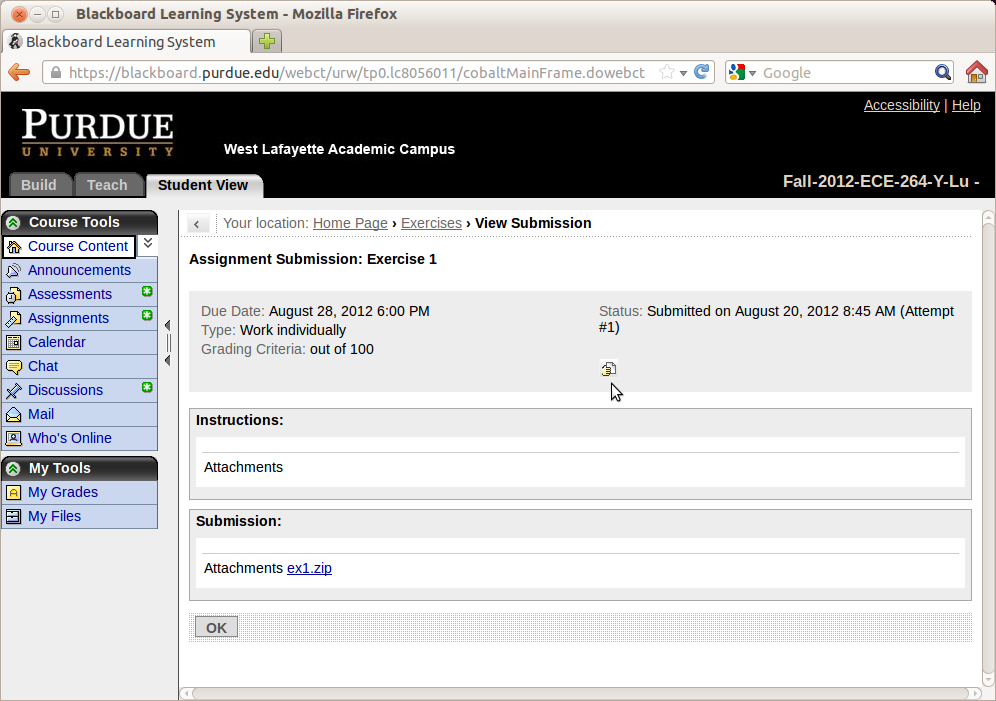The width and height of the screenshot is (996, 701).
Task: Switch to the Teach tab
Action: pos(107,185)
